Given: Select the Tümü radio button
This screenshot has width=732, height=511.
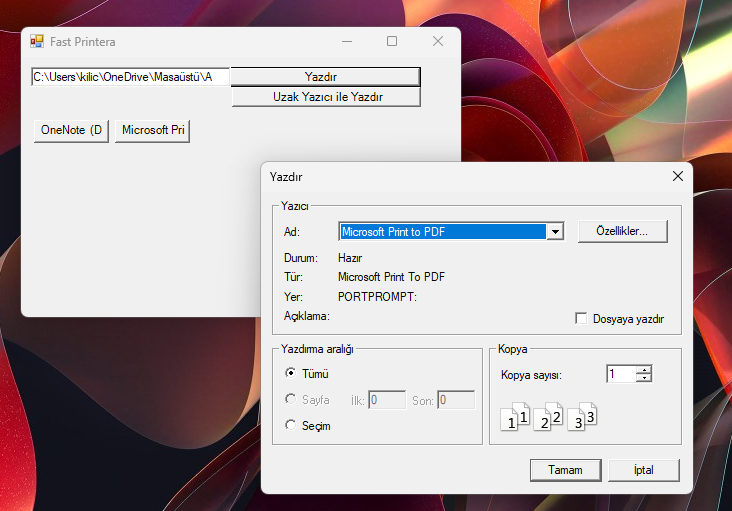Looking at the screenshot, I should [x=290, y=373].
